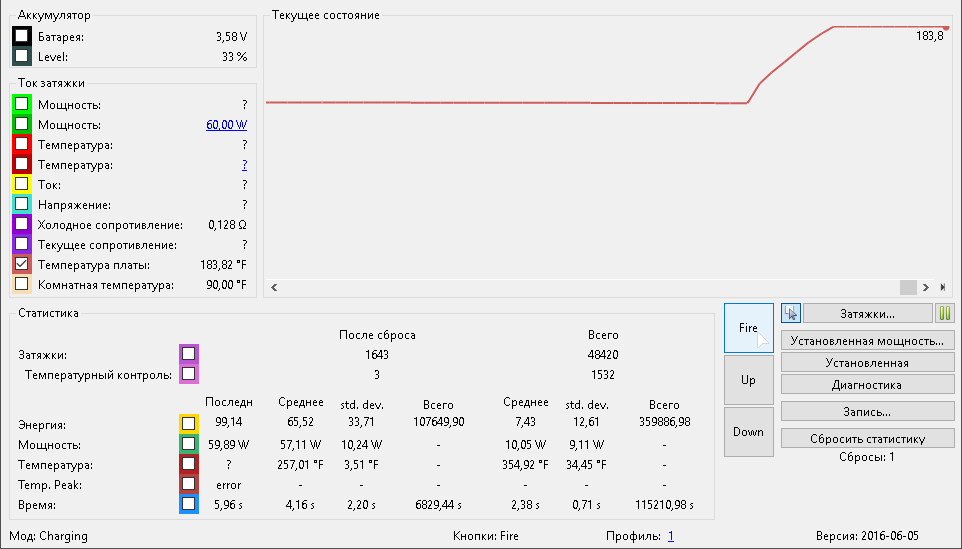Screen dimensions: 962x549
Task: Click puff count 1643 after reset
Action: coord(377,355)
